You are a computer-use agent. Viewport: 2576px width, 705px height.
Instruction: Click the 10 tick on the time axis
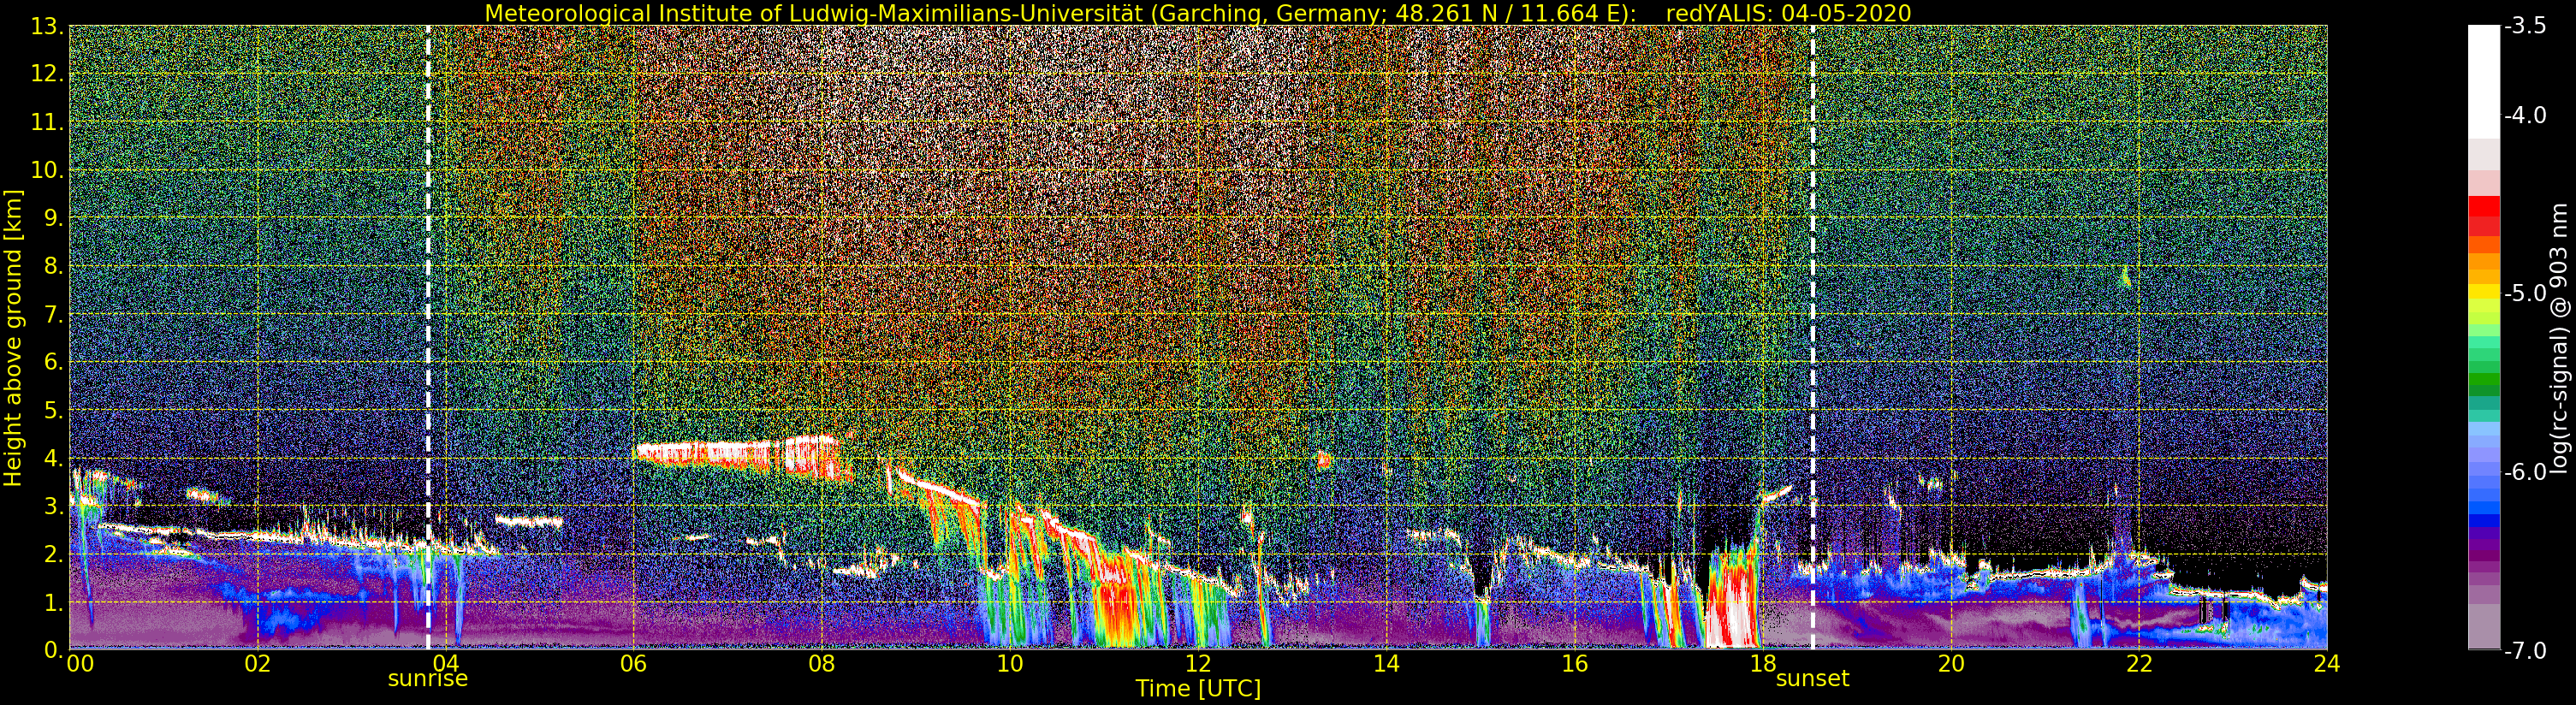pos(1010,664)
